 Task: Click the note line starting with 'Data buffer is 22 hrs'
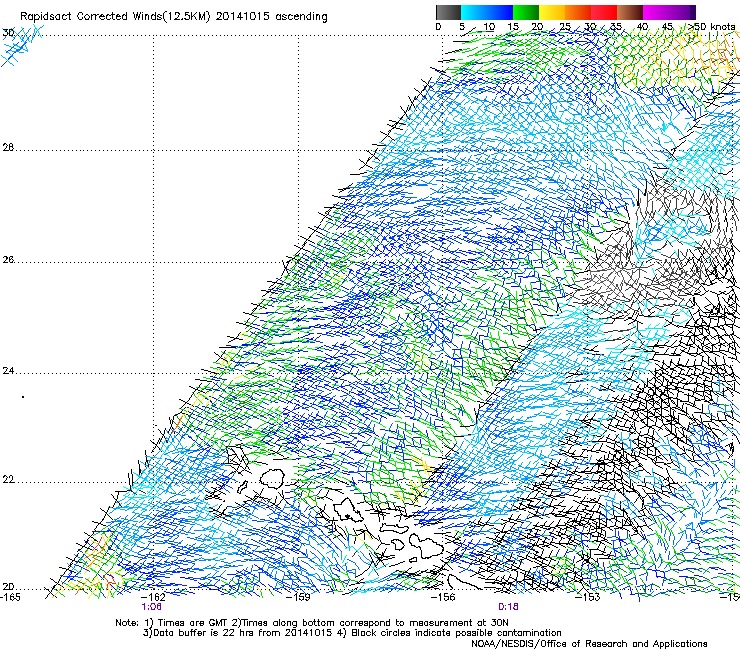(x=352, y=633)
